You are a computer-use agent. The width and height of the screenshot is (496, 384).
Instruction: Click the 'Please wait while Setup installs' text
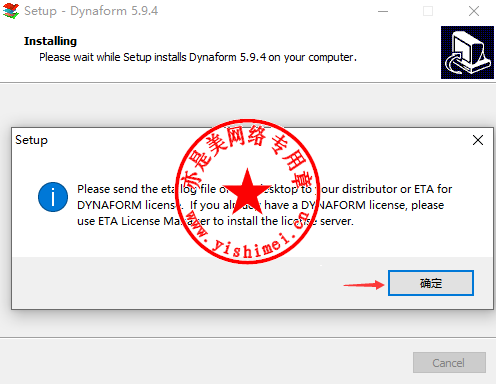click(198, 57)
